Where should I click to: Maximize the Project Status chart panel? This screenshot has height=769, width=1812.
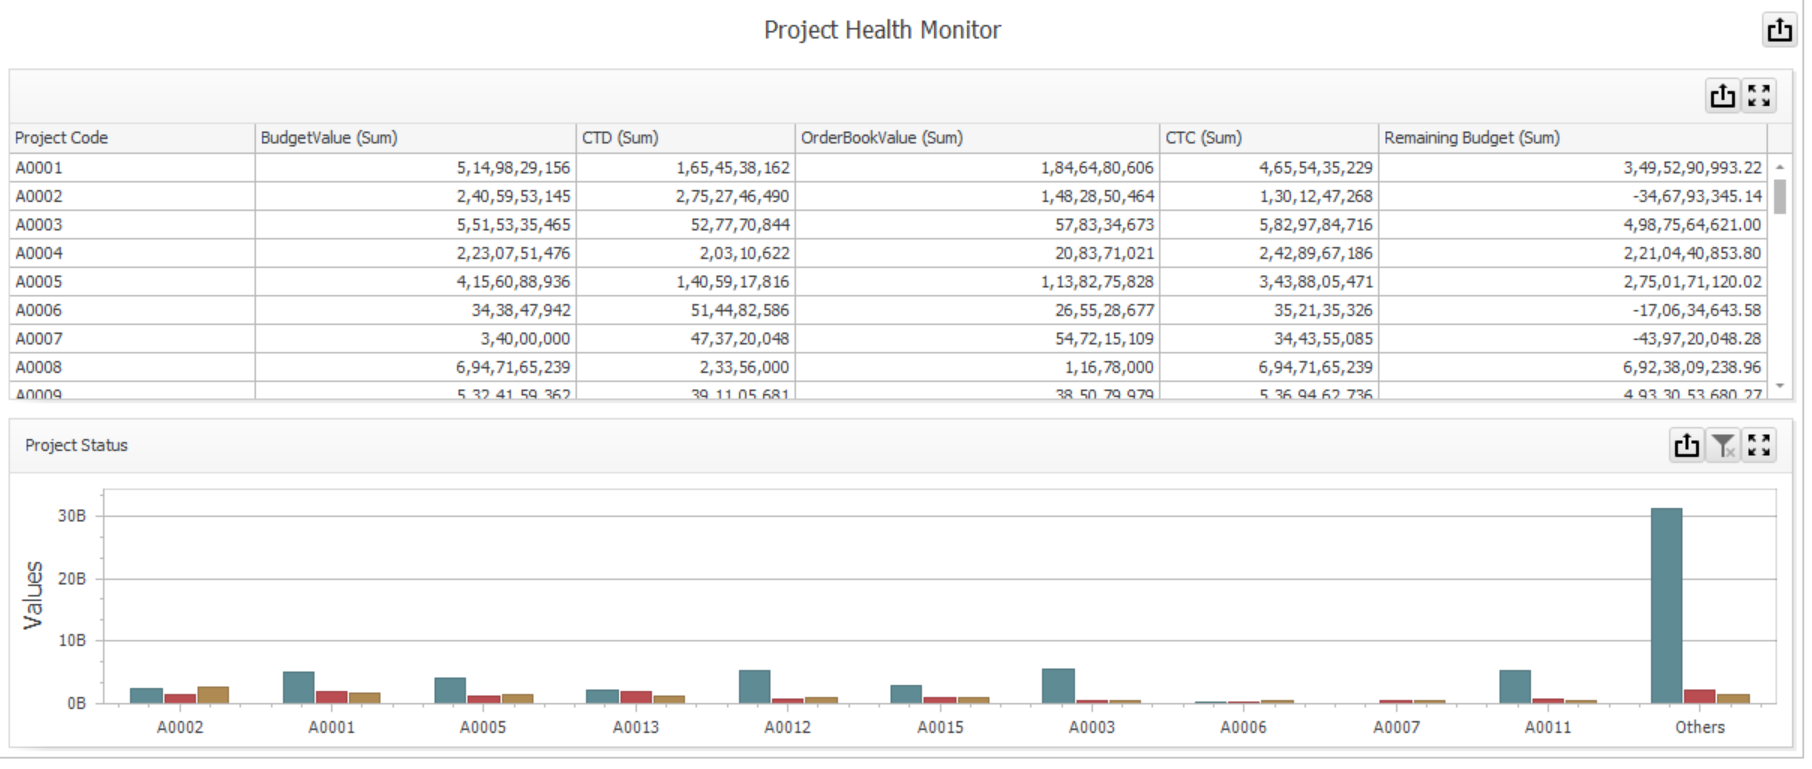(x=1759, y=445)
